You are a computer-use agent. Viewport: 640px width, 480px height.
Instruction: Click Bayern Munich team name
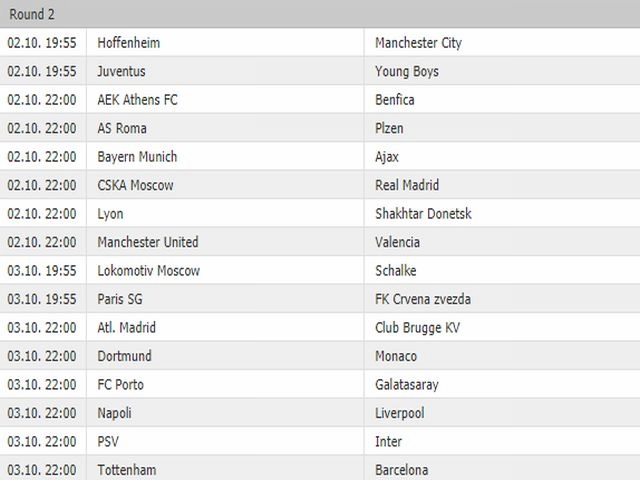coord(137,157)
